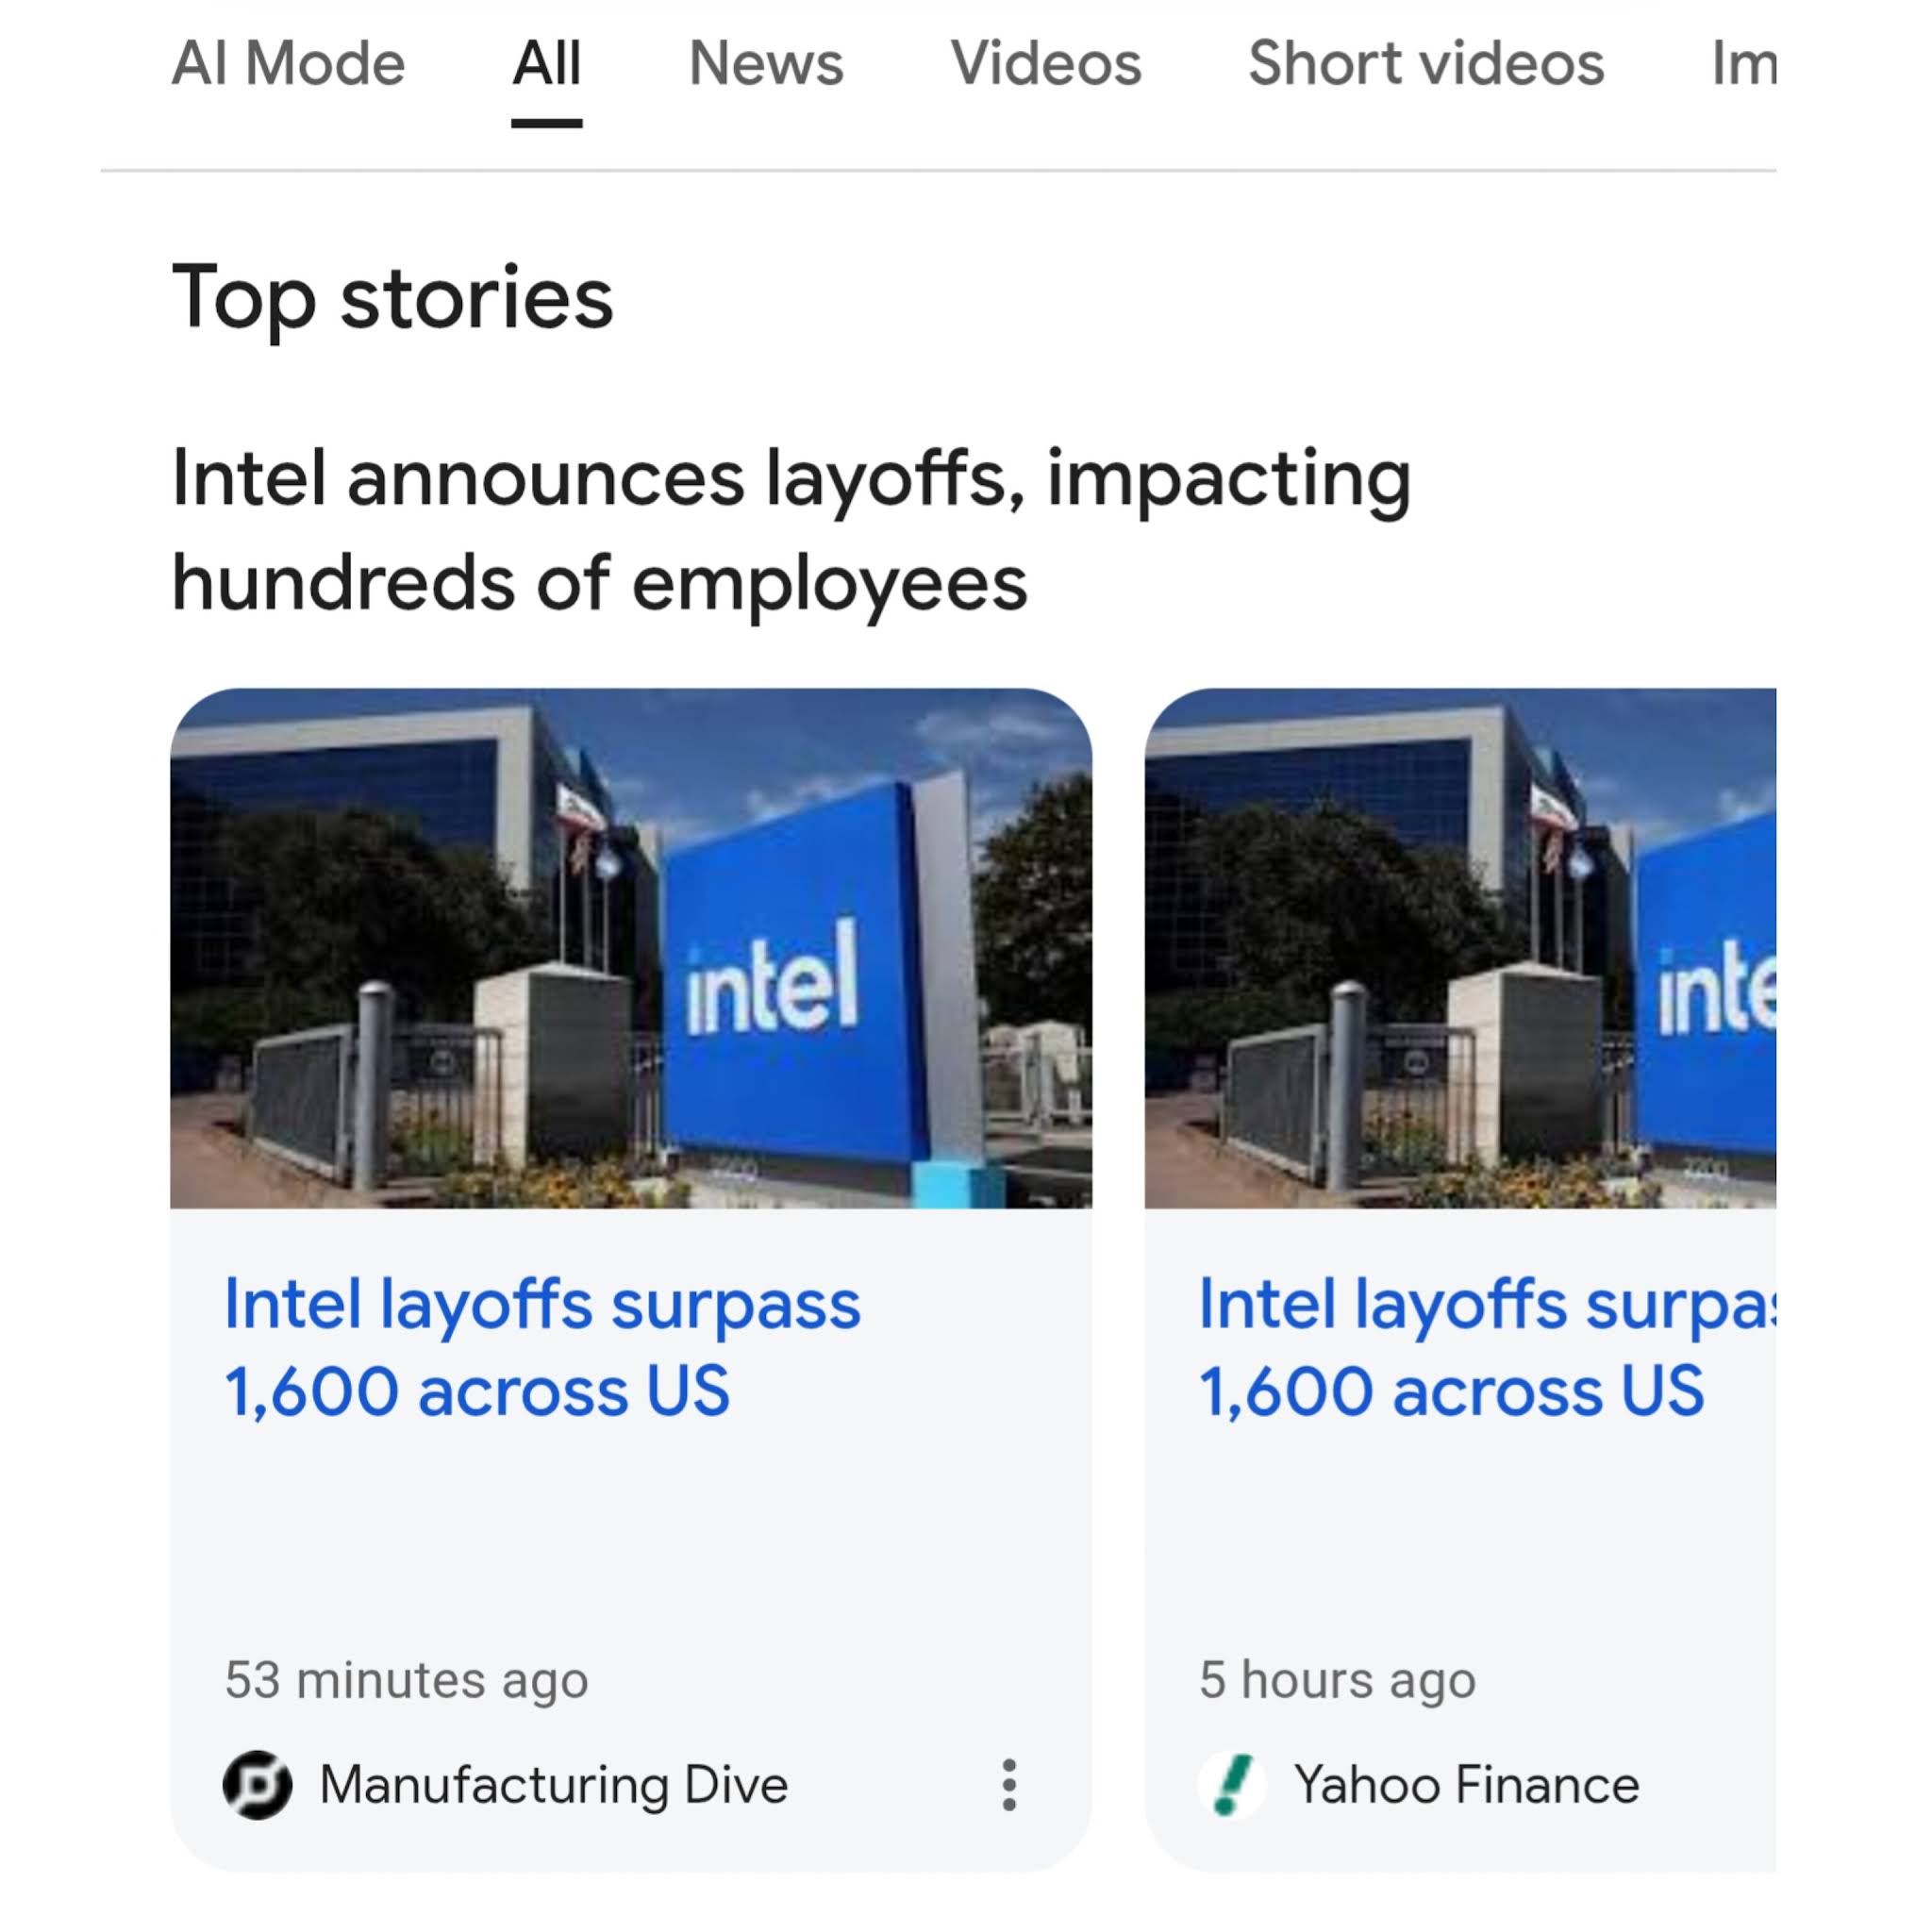Select the All tab
Viewport: 1932px width, 1932px height.
coord(546,64)
